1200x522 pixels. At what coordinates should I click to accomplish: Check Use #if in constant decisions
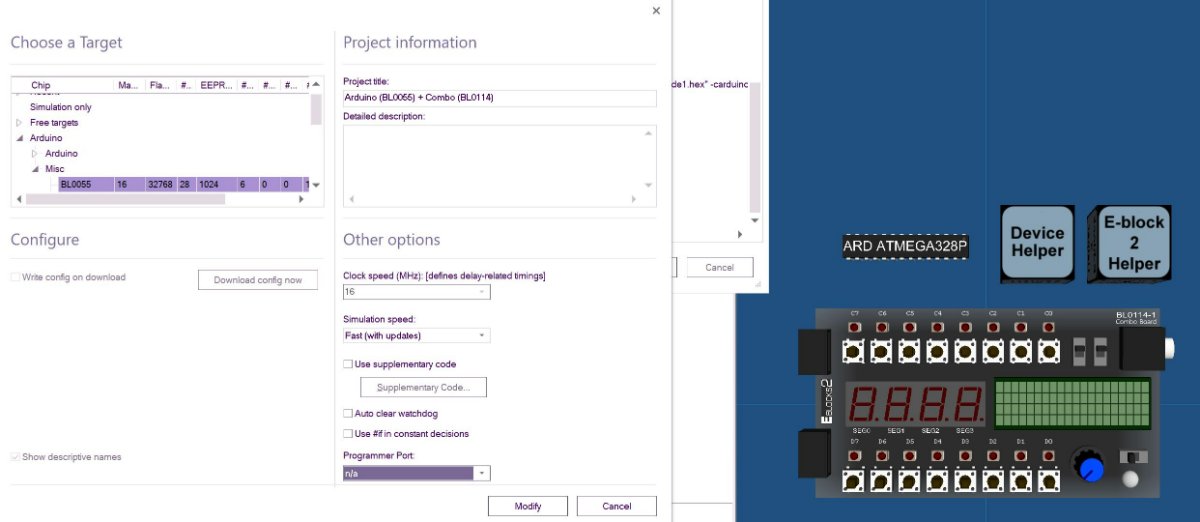coord(348,434)
